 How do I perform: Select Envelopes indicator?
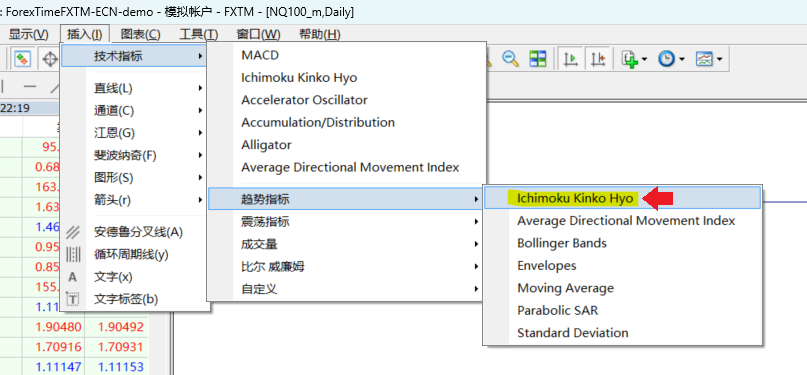pos(623,265)
